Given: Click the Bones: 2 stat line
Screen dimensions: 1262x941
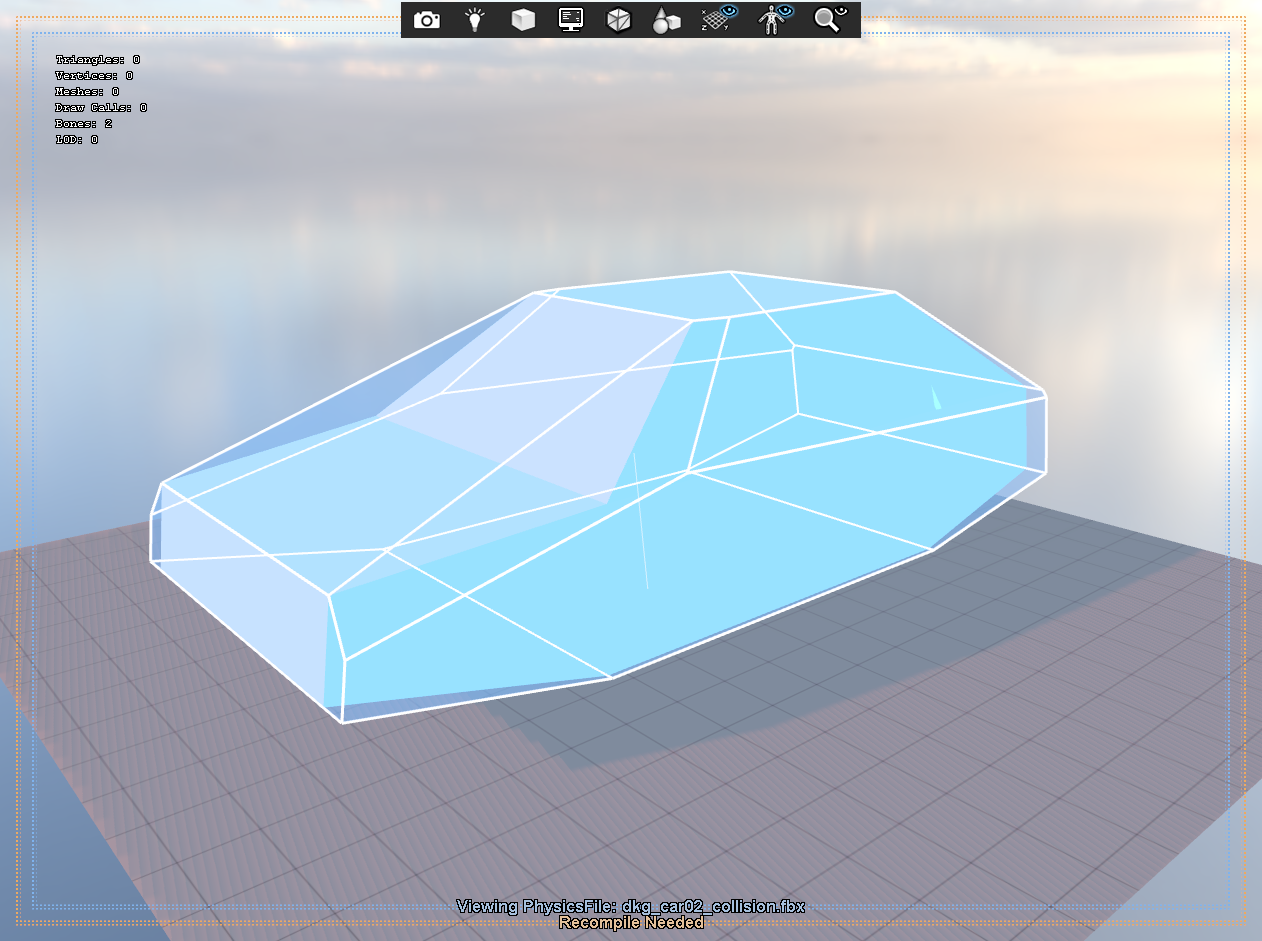Looking at the screenshot, I should [82, 123].
